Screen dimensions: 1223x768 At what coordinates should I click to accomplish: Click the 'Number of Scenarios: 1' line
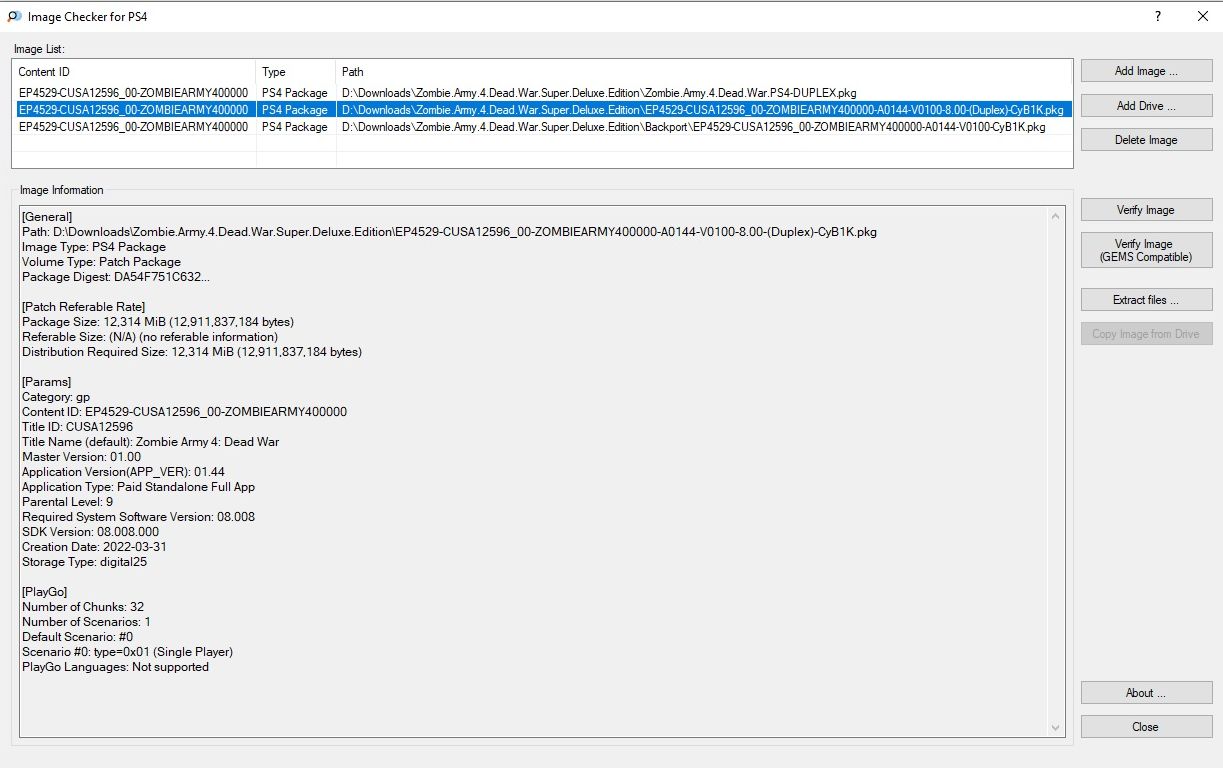86,622
